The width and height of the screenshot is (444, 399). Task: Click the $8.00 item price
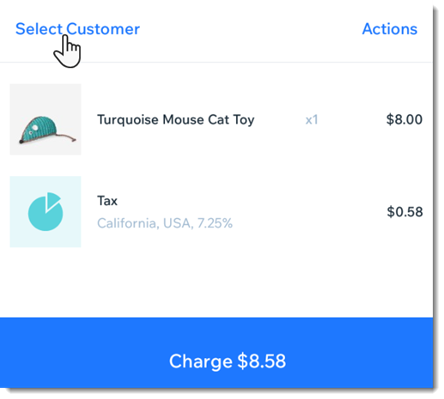click(x=404, y=119)
